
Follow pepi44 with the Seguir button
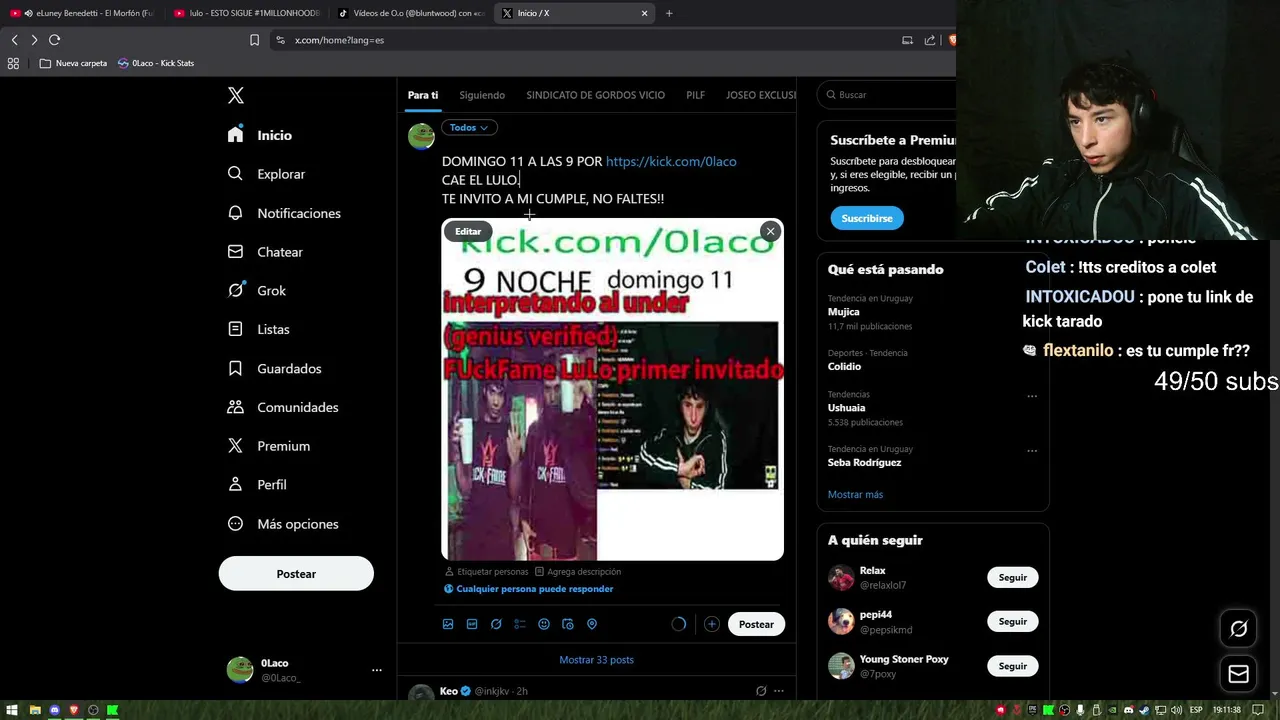click(x=1012, y=621)
